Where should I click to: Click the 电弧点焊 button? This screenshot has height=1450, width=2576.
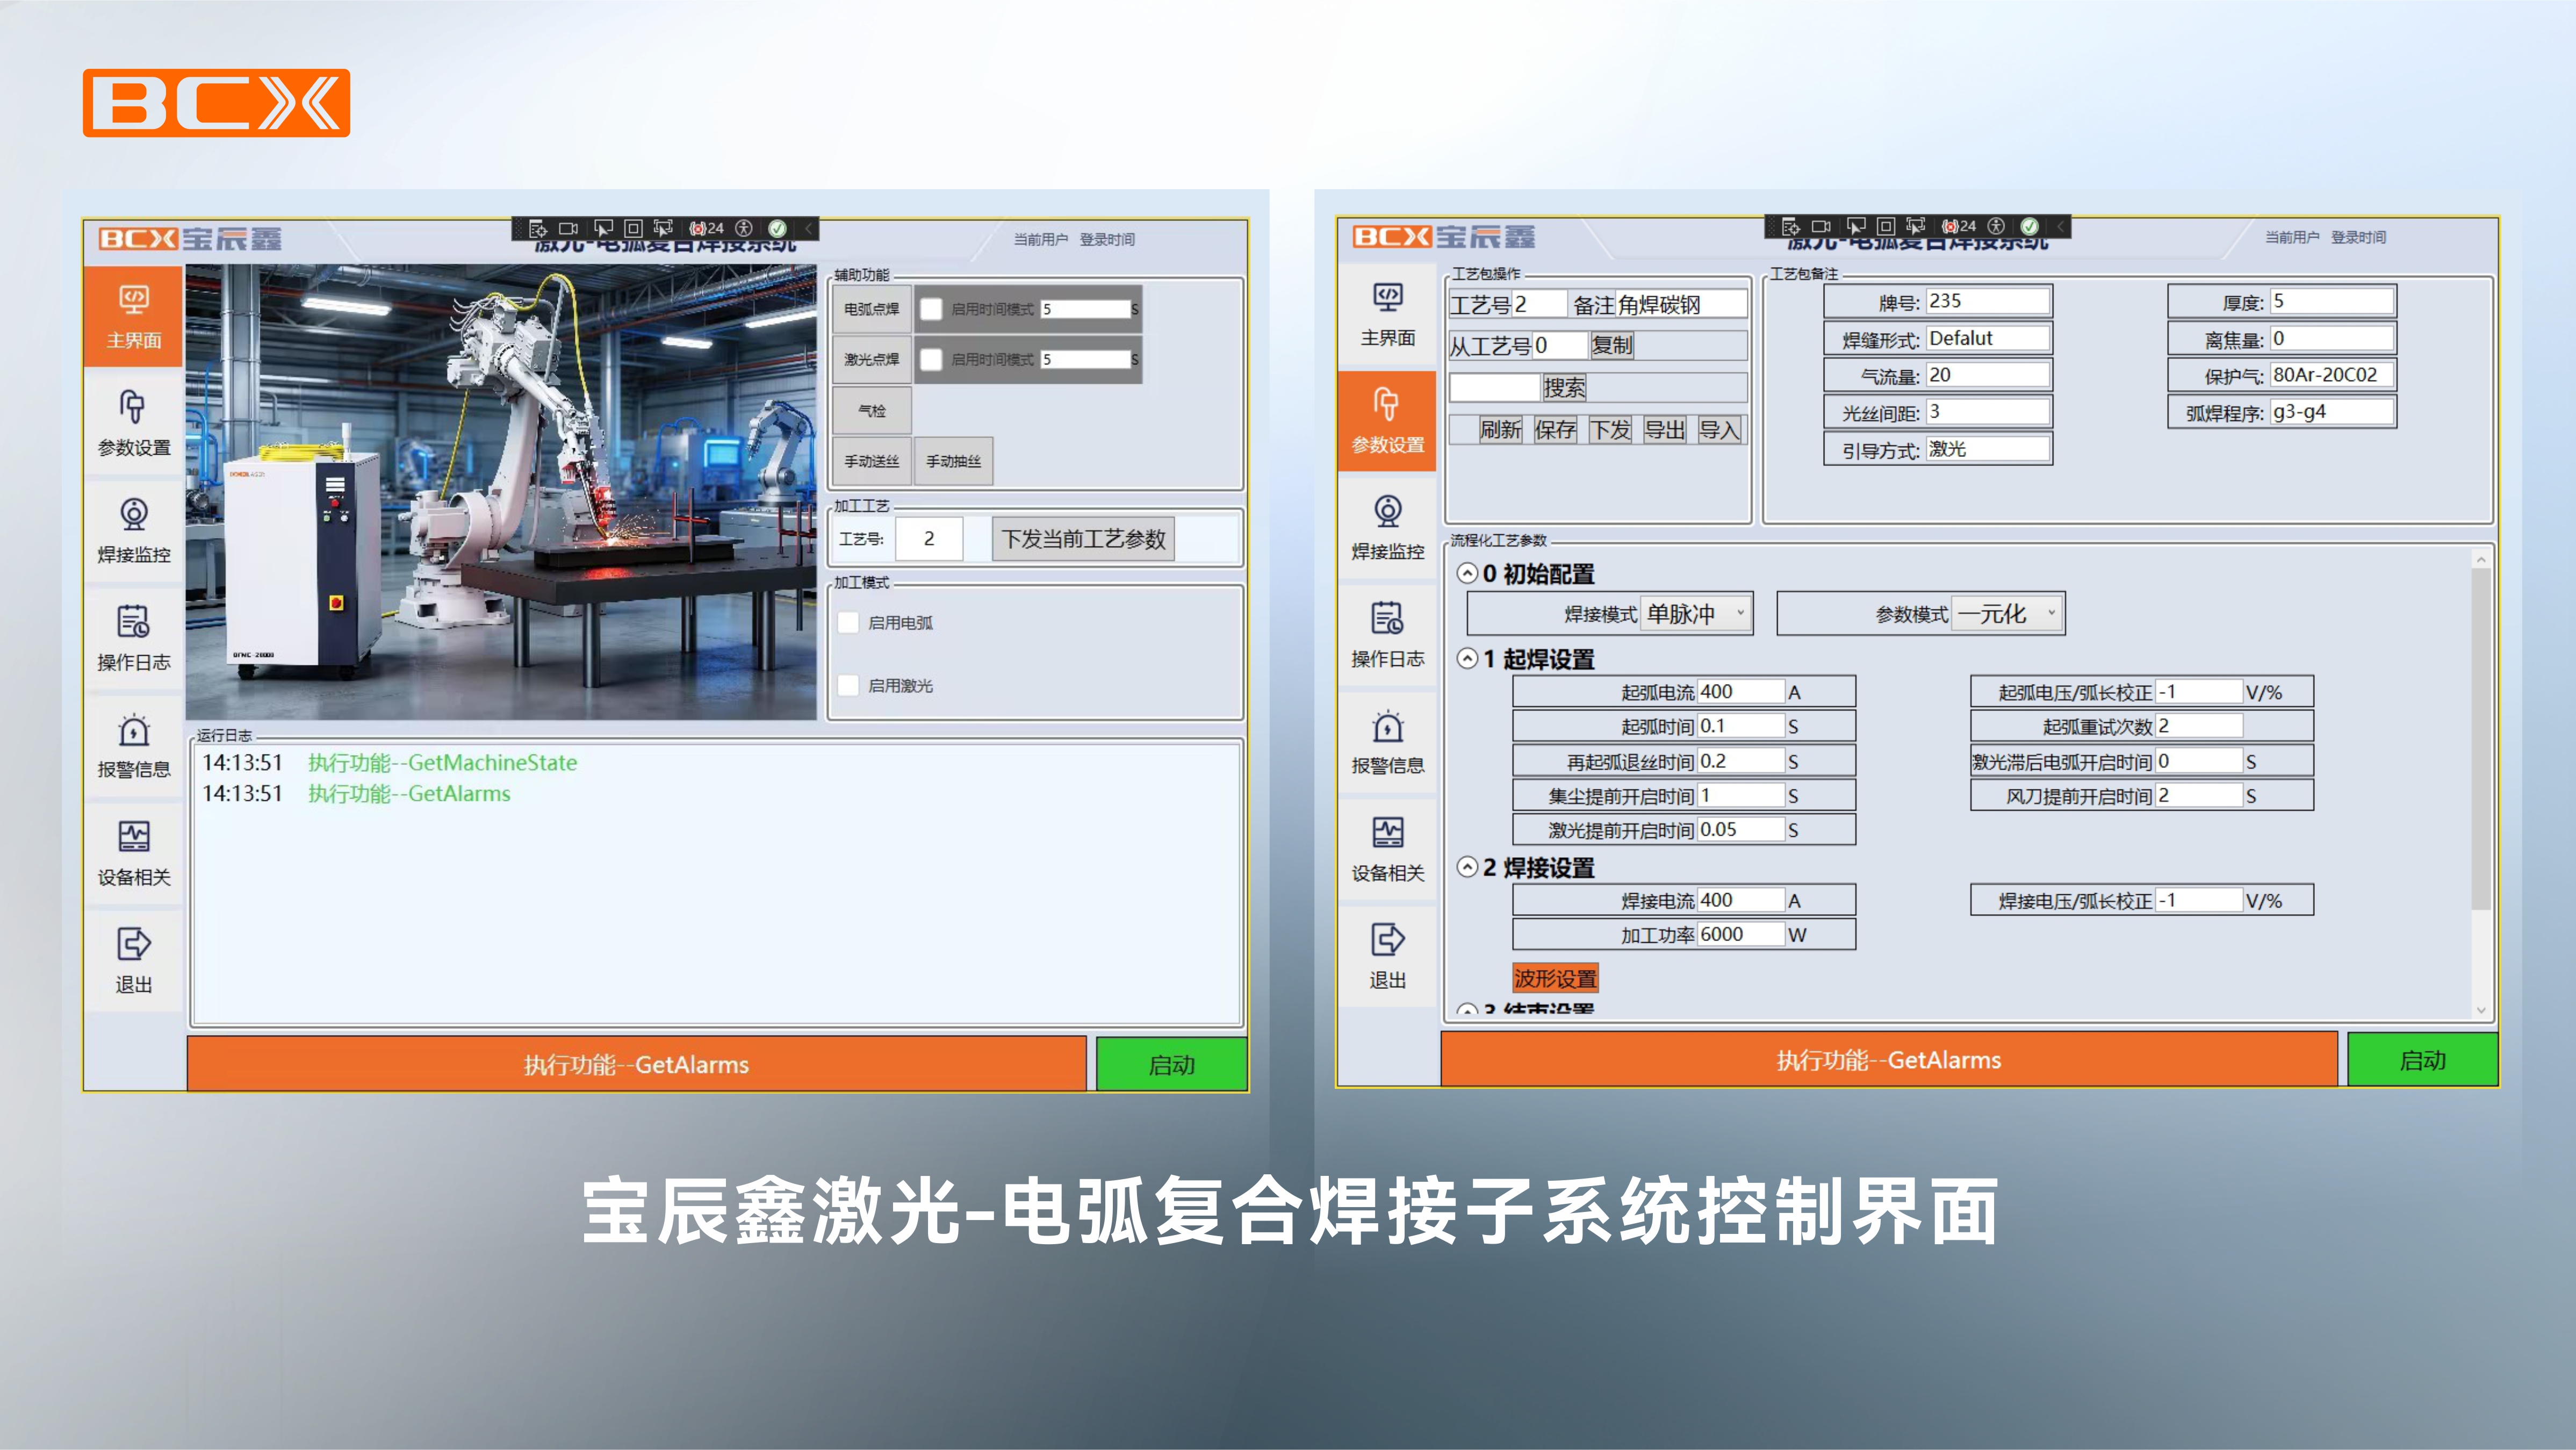tap(871, 309)
